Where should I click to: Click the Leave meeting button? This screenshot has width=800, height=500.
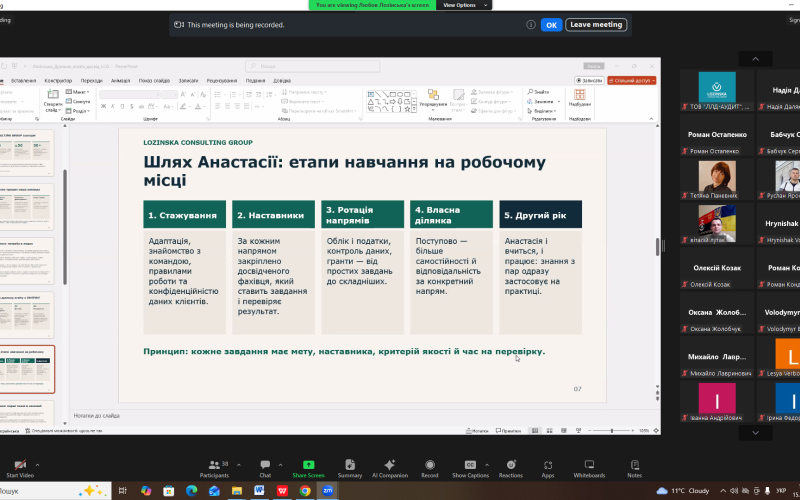pyautogui.click(x=596, y=24)
